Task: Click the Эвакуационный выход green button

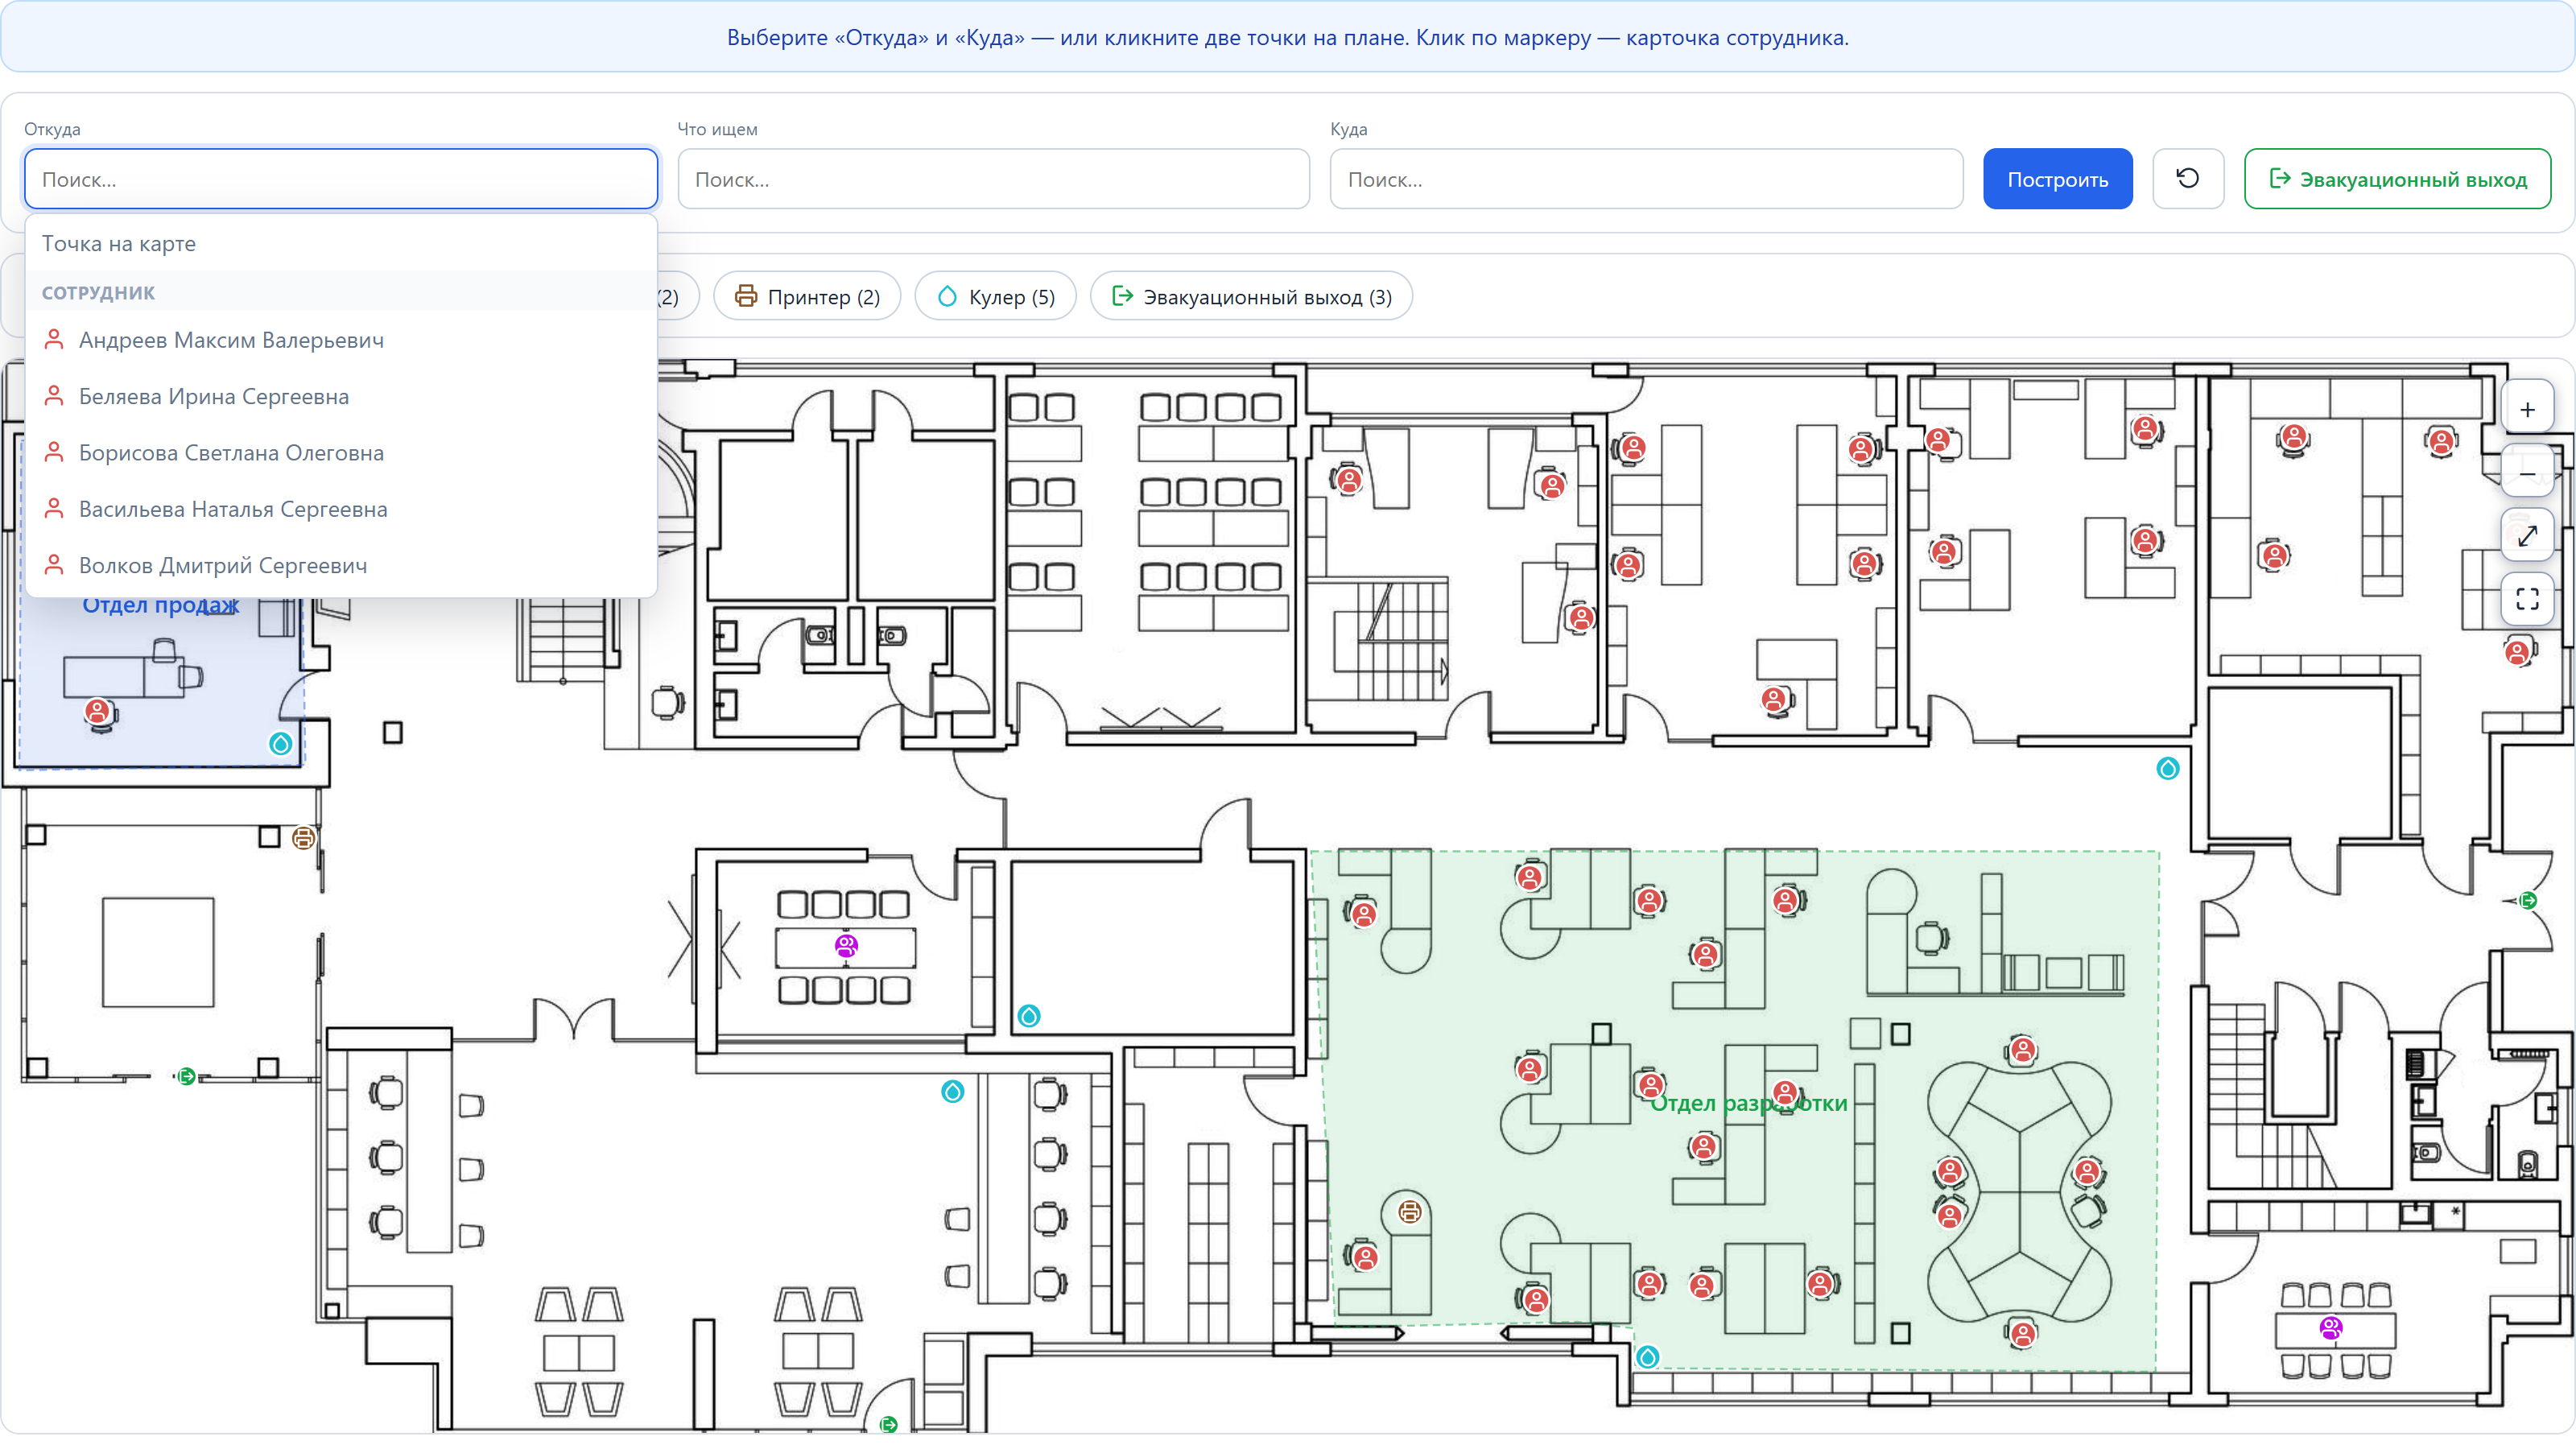Action: [x=2397, y=179]
